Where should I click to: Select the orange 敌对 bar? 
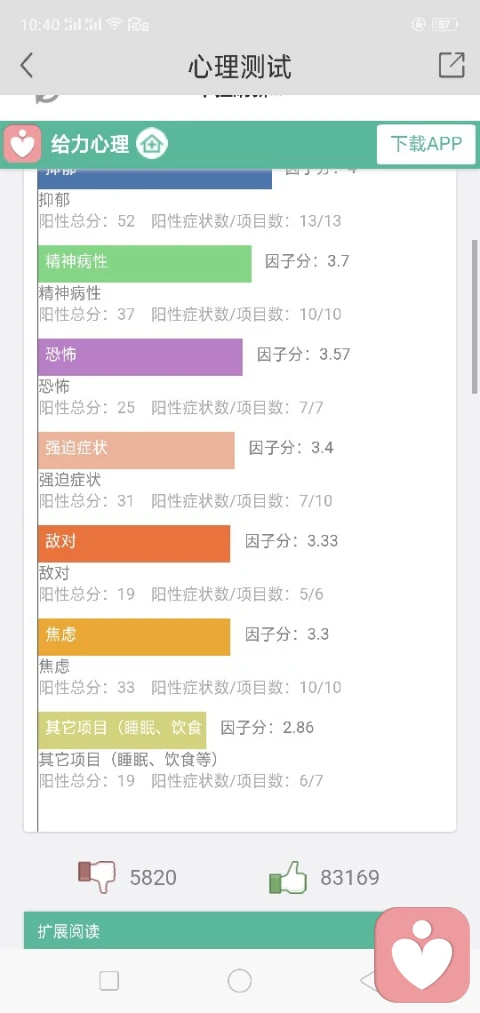coord(134,543)
